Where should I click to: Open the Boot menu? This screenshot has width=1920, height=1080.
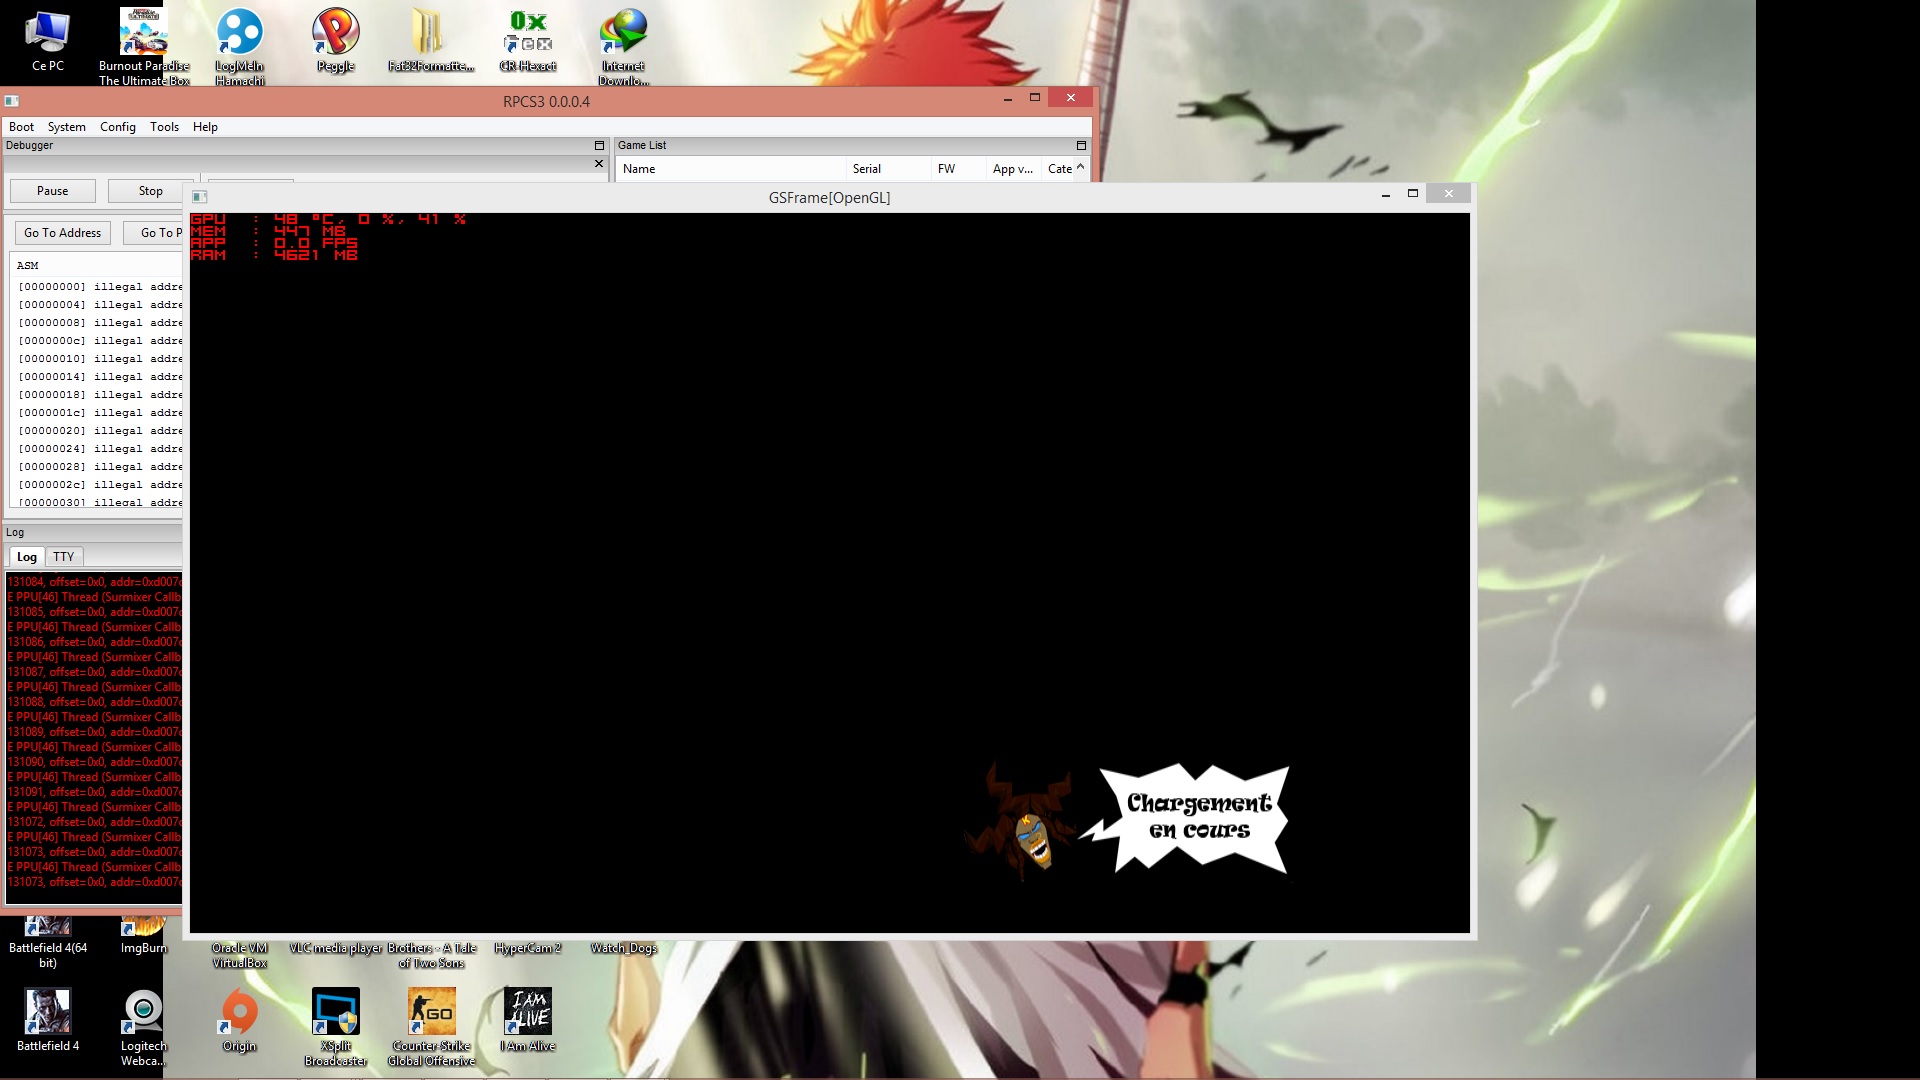21,127
